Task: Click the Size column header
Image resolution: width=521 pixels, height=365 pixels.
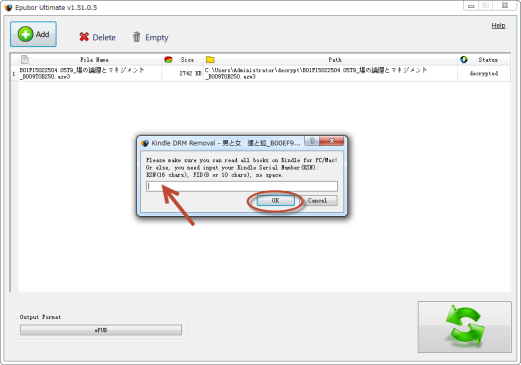Action: pyautogui.click(x=187, y=60)
